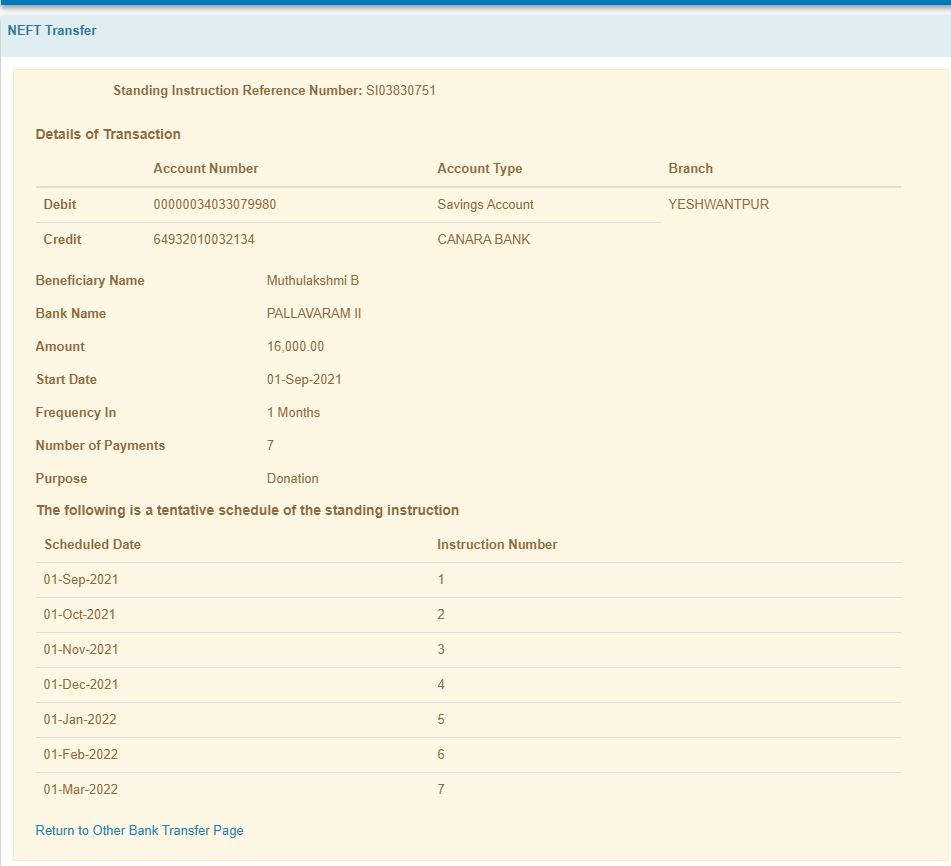Click the CANARA BANK credit entry

[x=483, y=240]
